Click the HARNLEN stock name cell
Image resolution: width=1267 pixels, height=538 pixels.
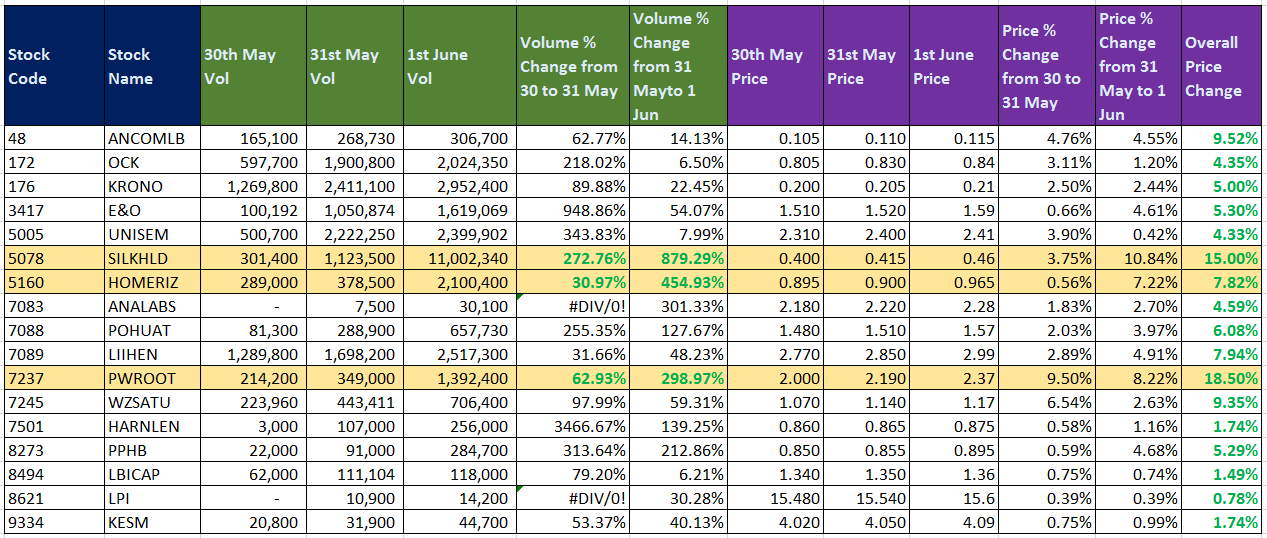coord(152,426)
